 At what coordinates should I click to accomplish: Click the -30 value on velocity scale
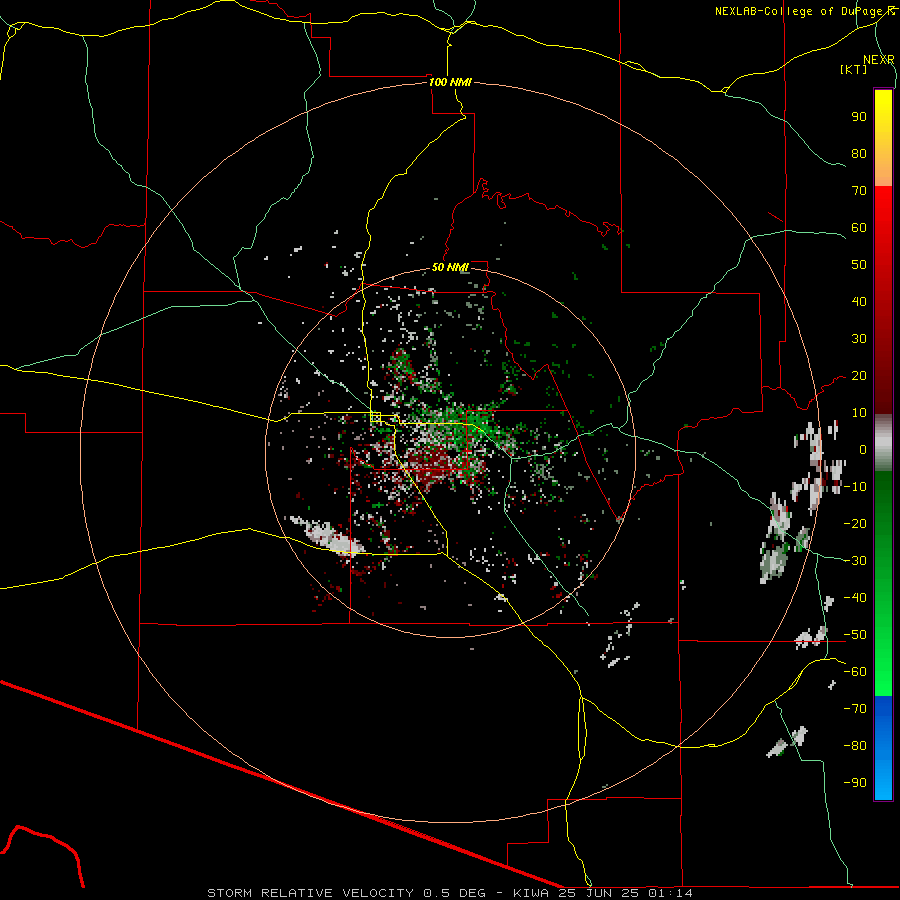(x=855, y=561)
